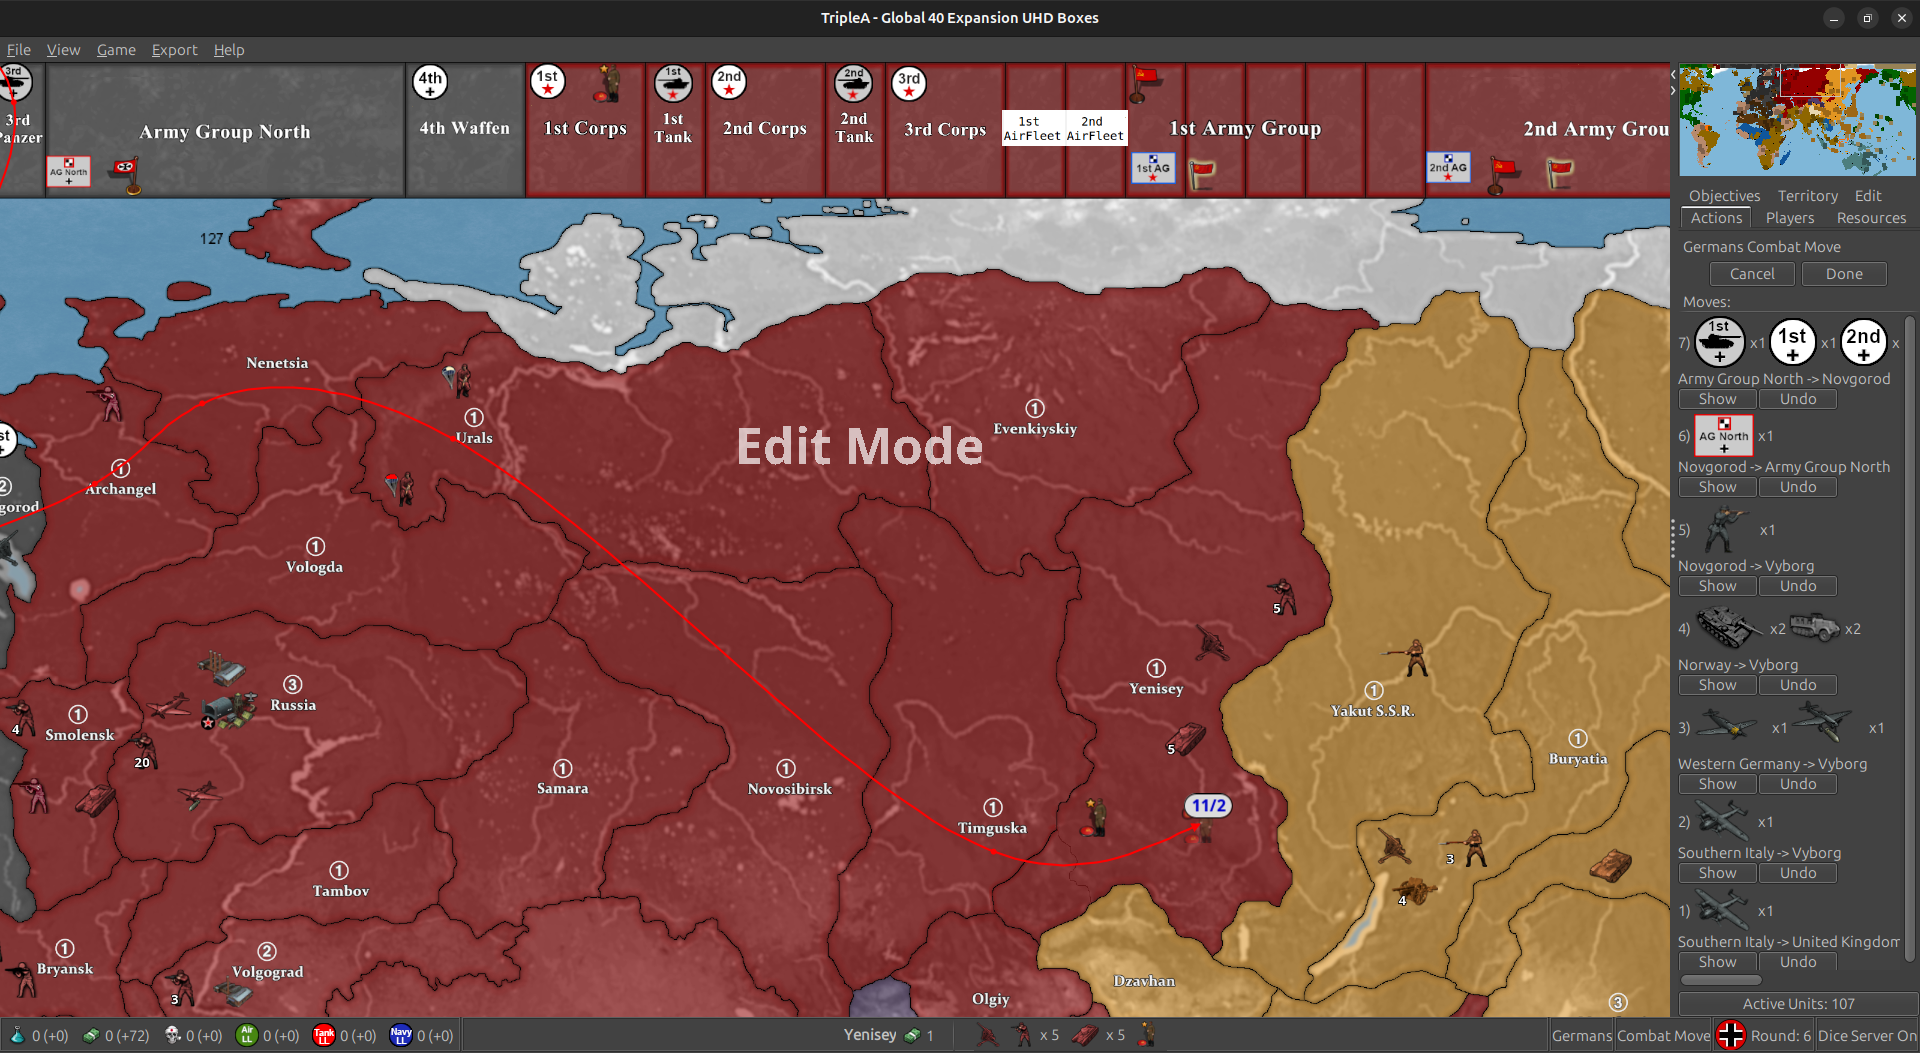Screen dimensions: 1920x1053
Task: Switch to the Territory tab
Action: [x=1807, y=195]
